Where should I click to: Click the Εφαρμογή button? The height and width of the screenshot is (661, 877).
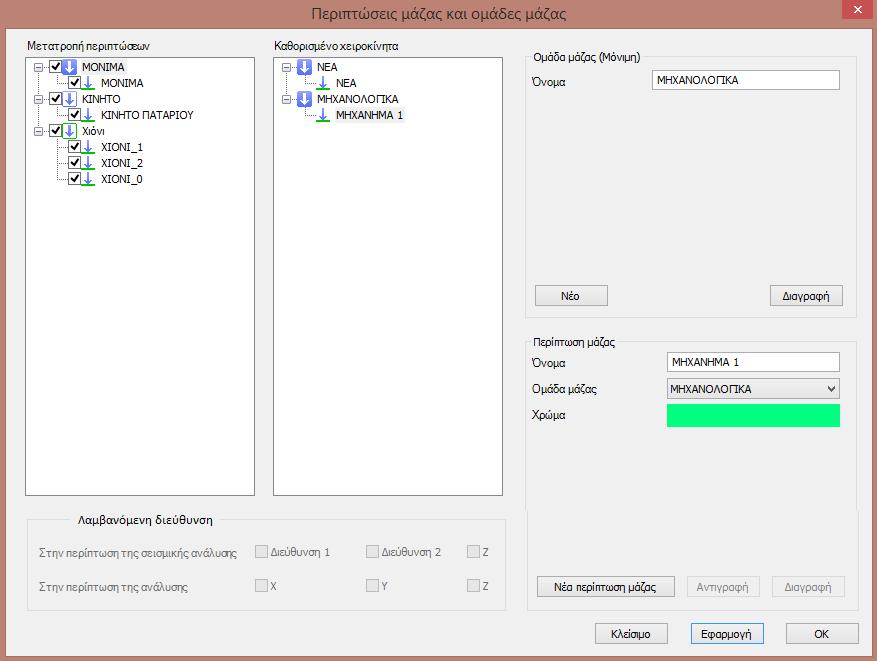727,634
